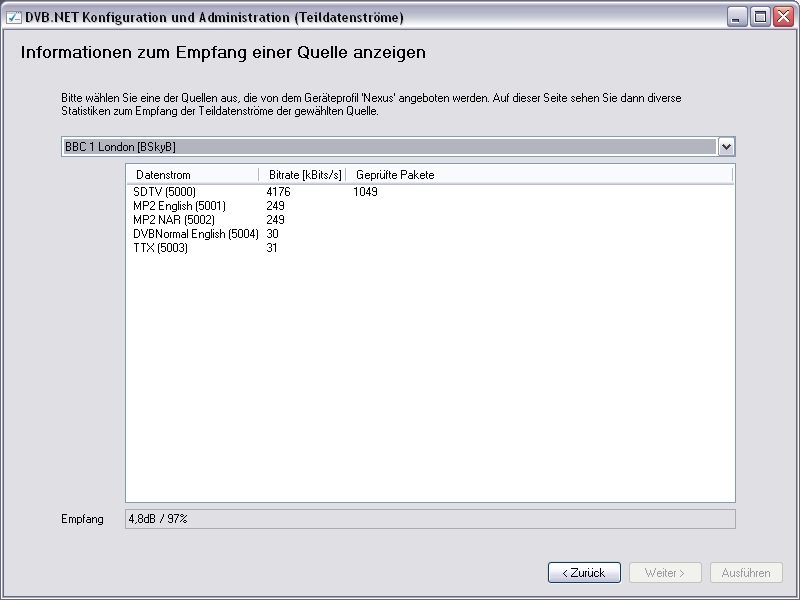Click the BBC 1 London [BSkyB] combo box

point(388,147)
